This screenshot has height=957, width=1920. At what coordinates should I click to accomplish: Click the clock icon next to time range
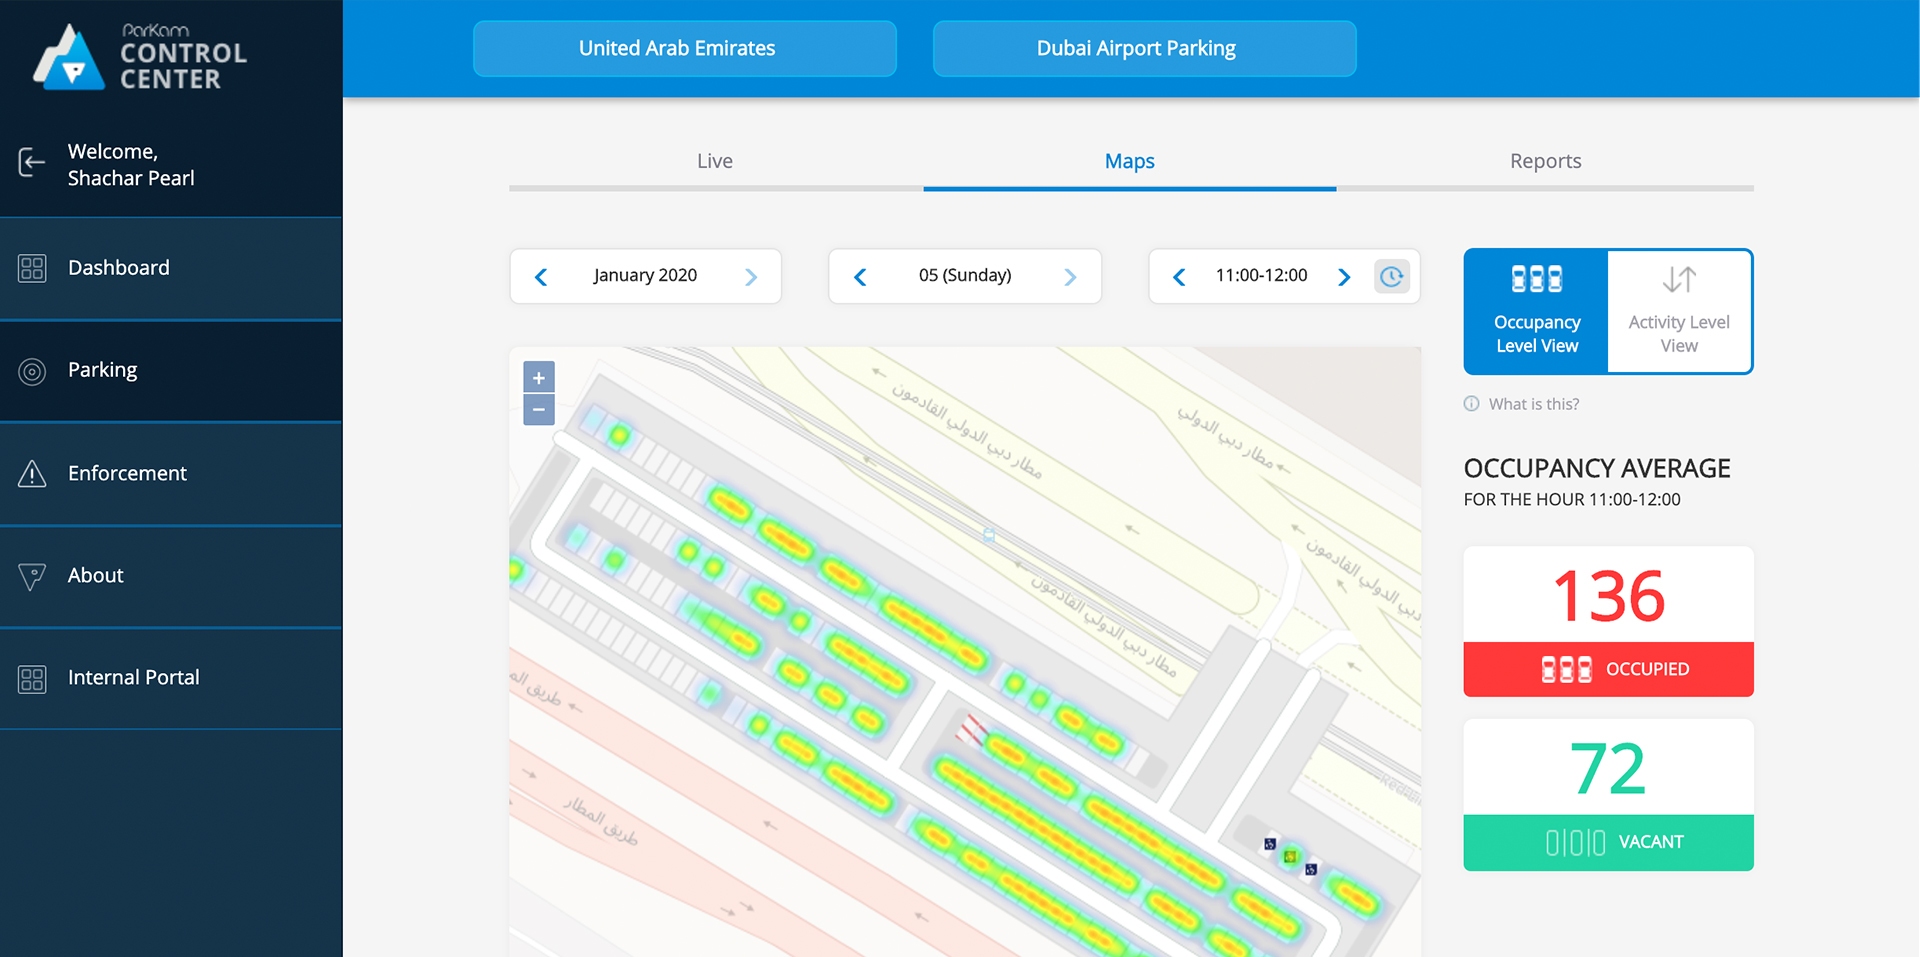[1391, 277]
